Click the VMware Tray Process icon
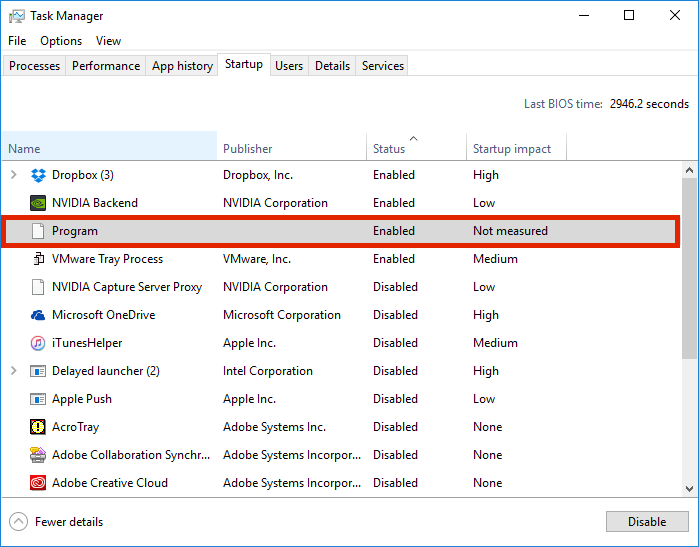This screenshot has width=699, height=547. pyautogui.click(x=38, y=259)
